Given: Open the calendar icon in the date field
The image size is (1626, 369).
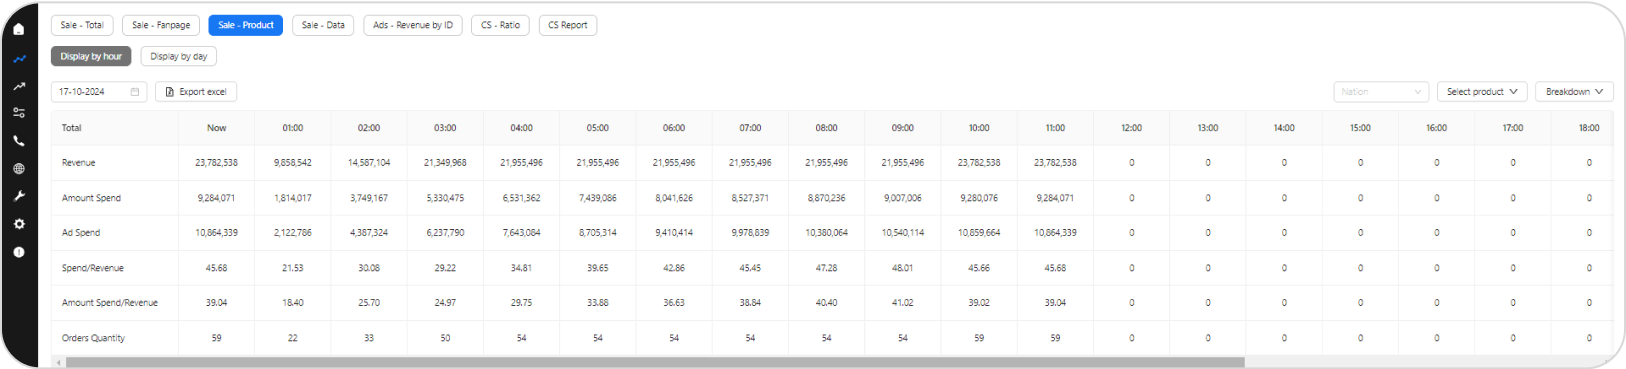Looking at the screenshot, I should (x=135, y=92).
